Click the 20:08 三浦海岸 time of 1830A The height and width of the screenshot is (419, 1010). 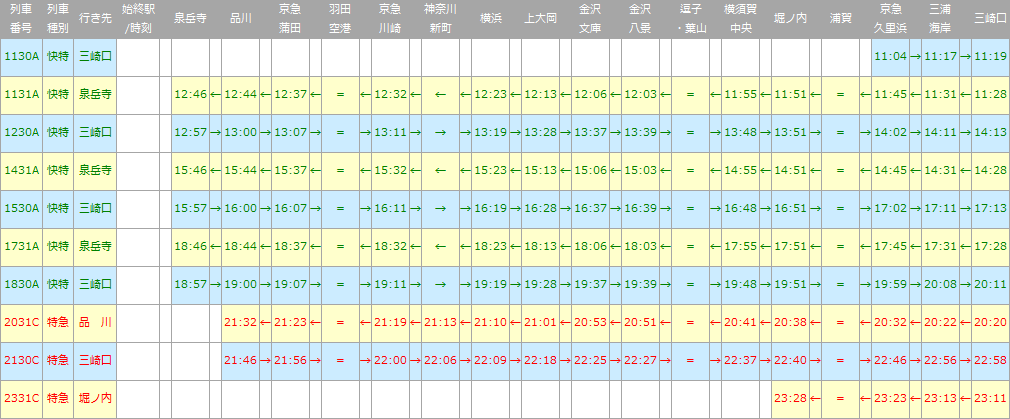click(940, 284)
